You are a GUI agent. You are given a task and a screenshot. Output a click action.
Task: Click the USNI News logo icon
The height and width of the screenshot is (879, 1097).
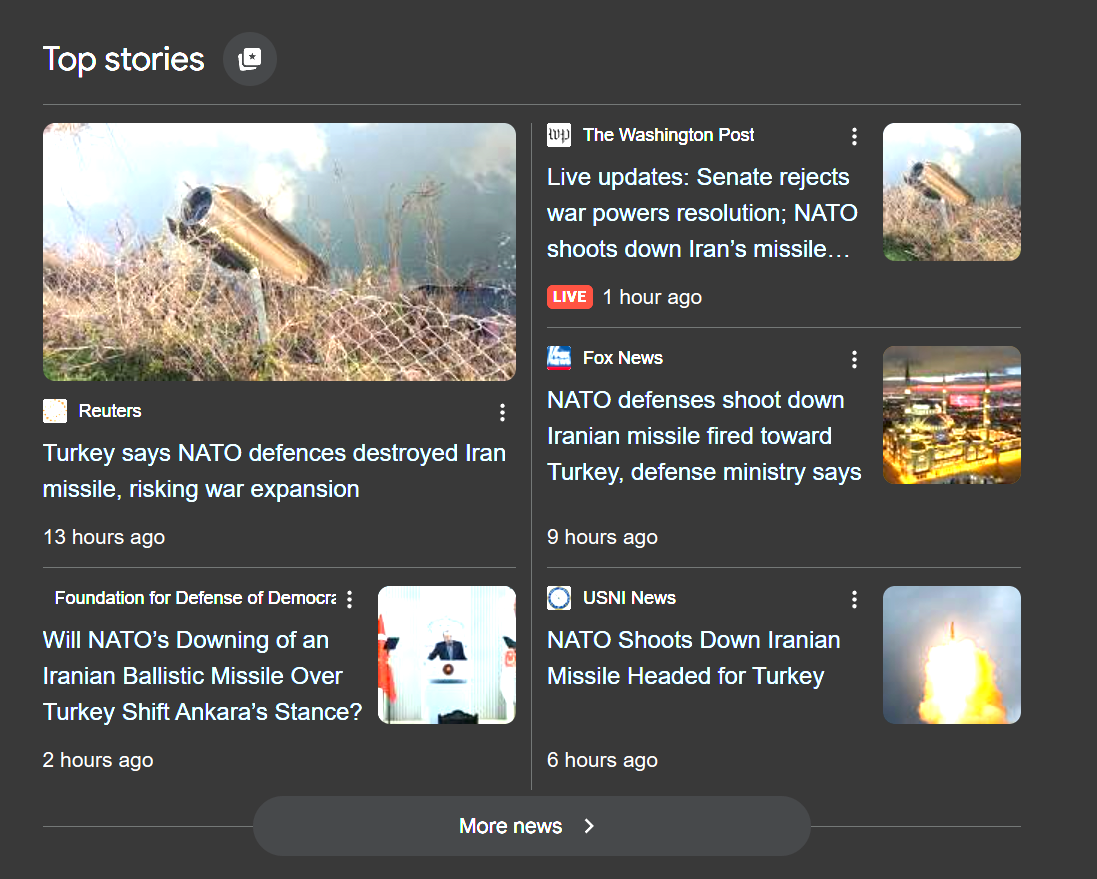coord(559,598)
